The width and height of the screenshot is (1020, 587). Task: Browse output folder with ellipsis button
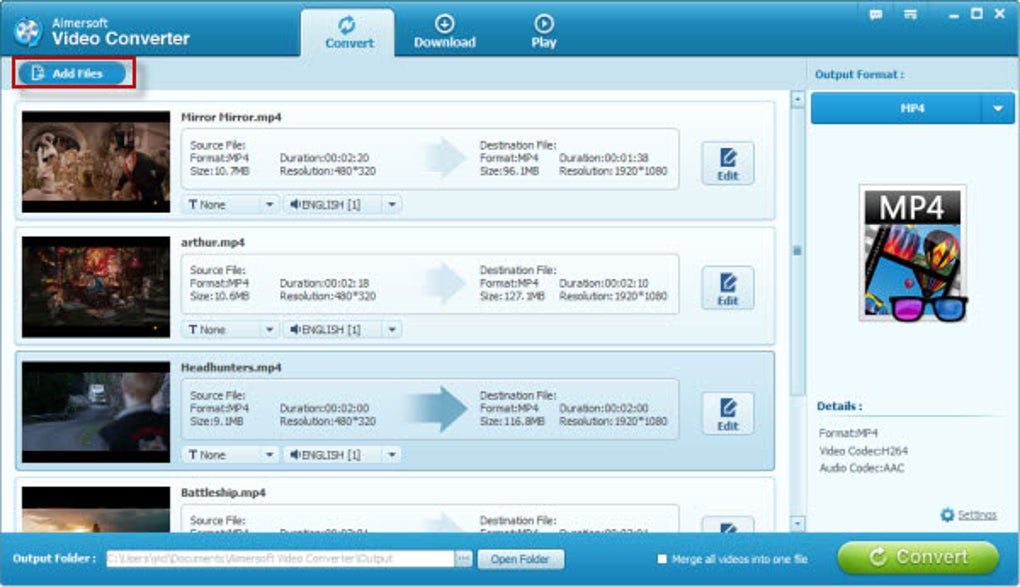click(x=463, y=558)
